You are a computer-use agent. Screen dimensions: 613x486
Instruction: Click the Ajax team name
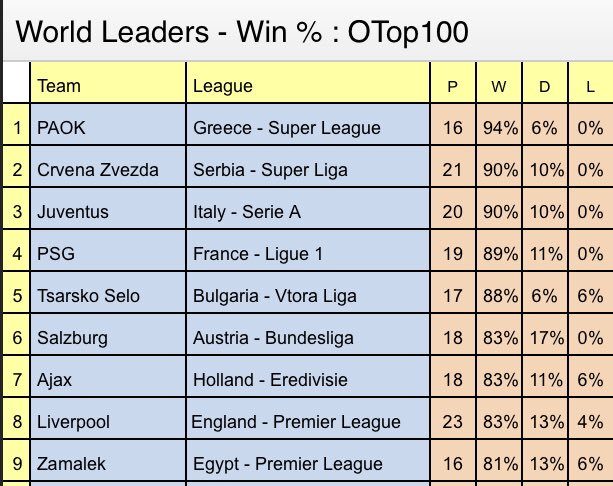click(54, 380)
